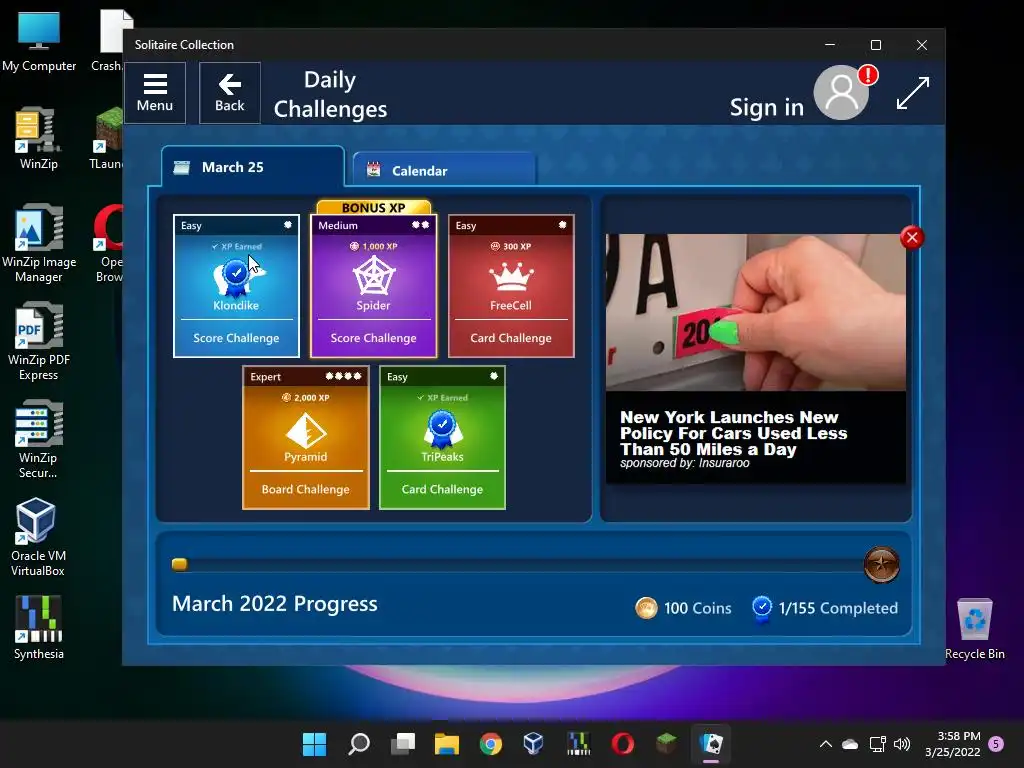Click the FreeCell crown icon

tap(511, 277)
